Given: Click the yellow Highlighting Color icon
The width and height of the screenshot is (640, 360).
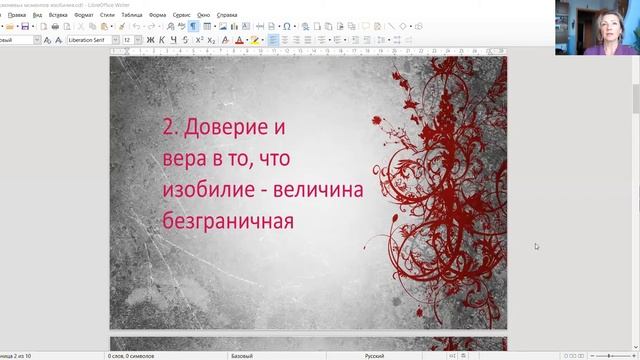Looking at the screenshot, I should click(255, 40).
